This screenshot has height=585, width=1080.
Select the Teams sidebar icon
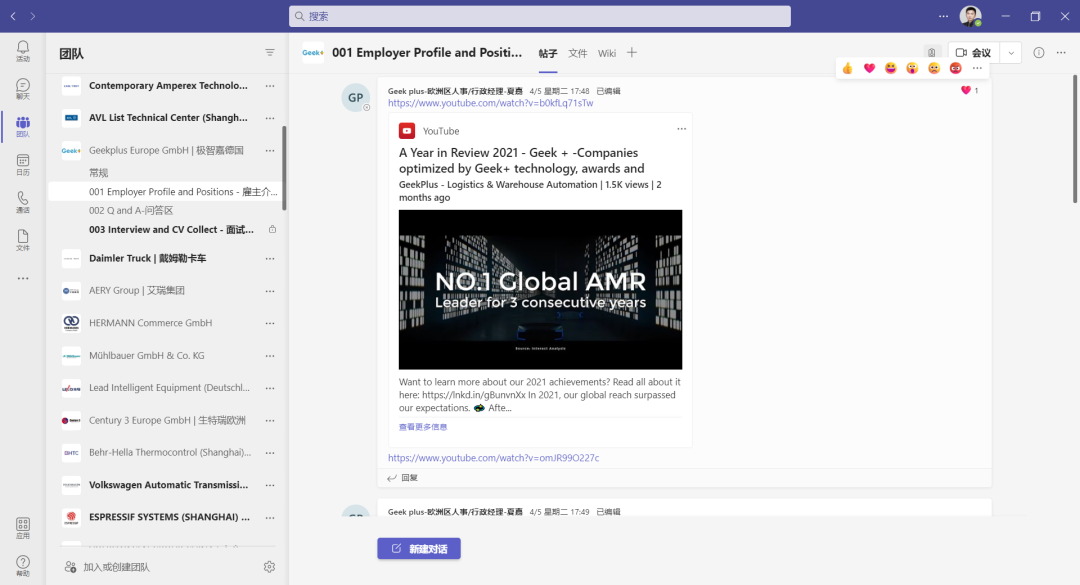coord(23,126)
